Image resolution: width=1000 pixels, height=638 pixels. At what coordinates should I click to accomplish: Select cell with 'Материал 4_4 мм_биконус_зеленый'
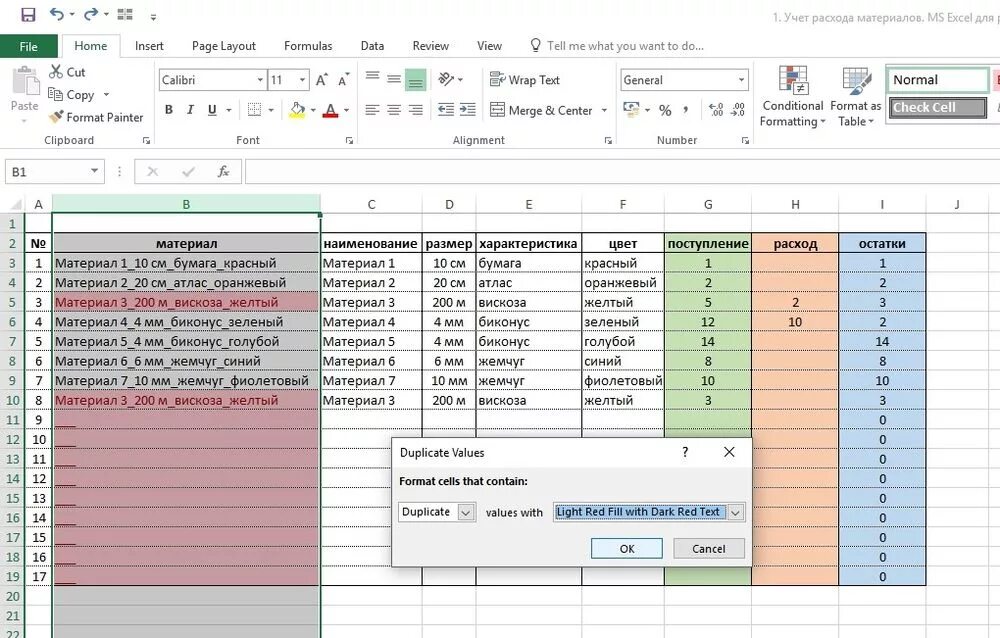click(x=186, y=322)
